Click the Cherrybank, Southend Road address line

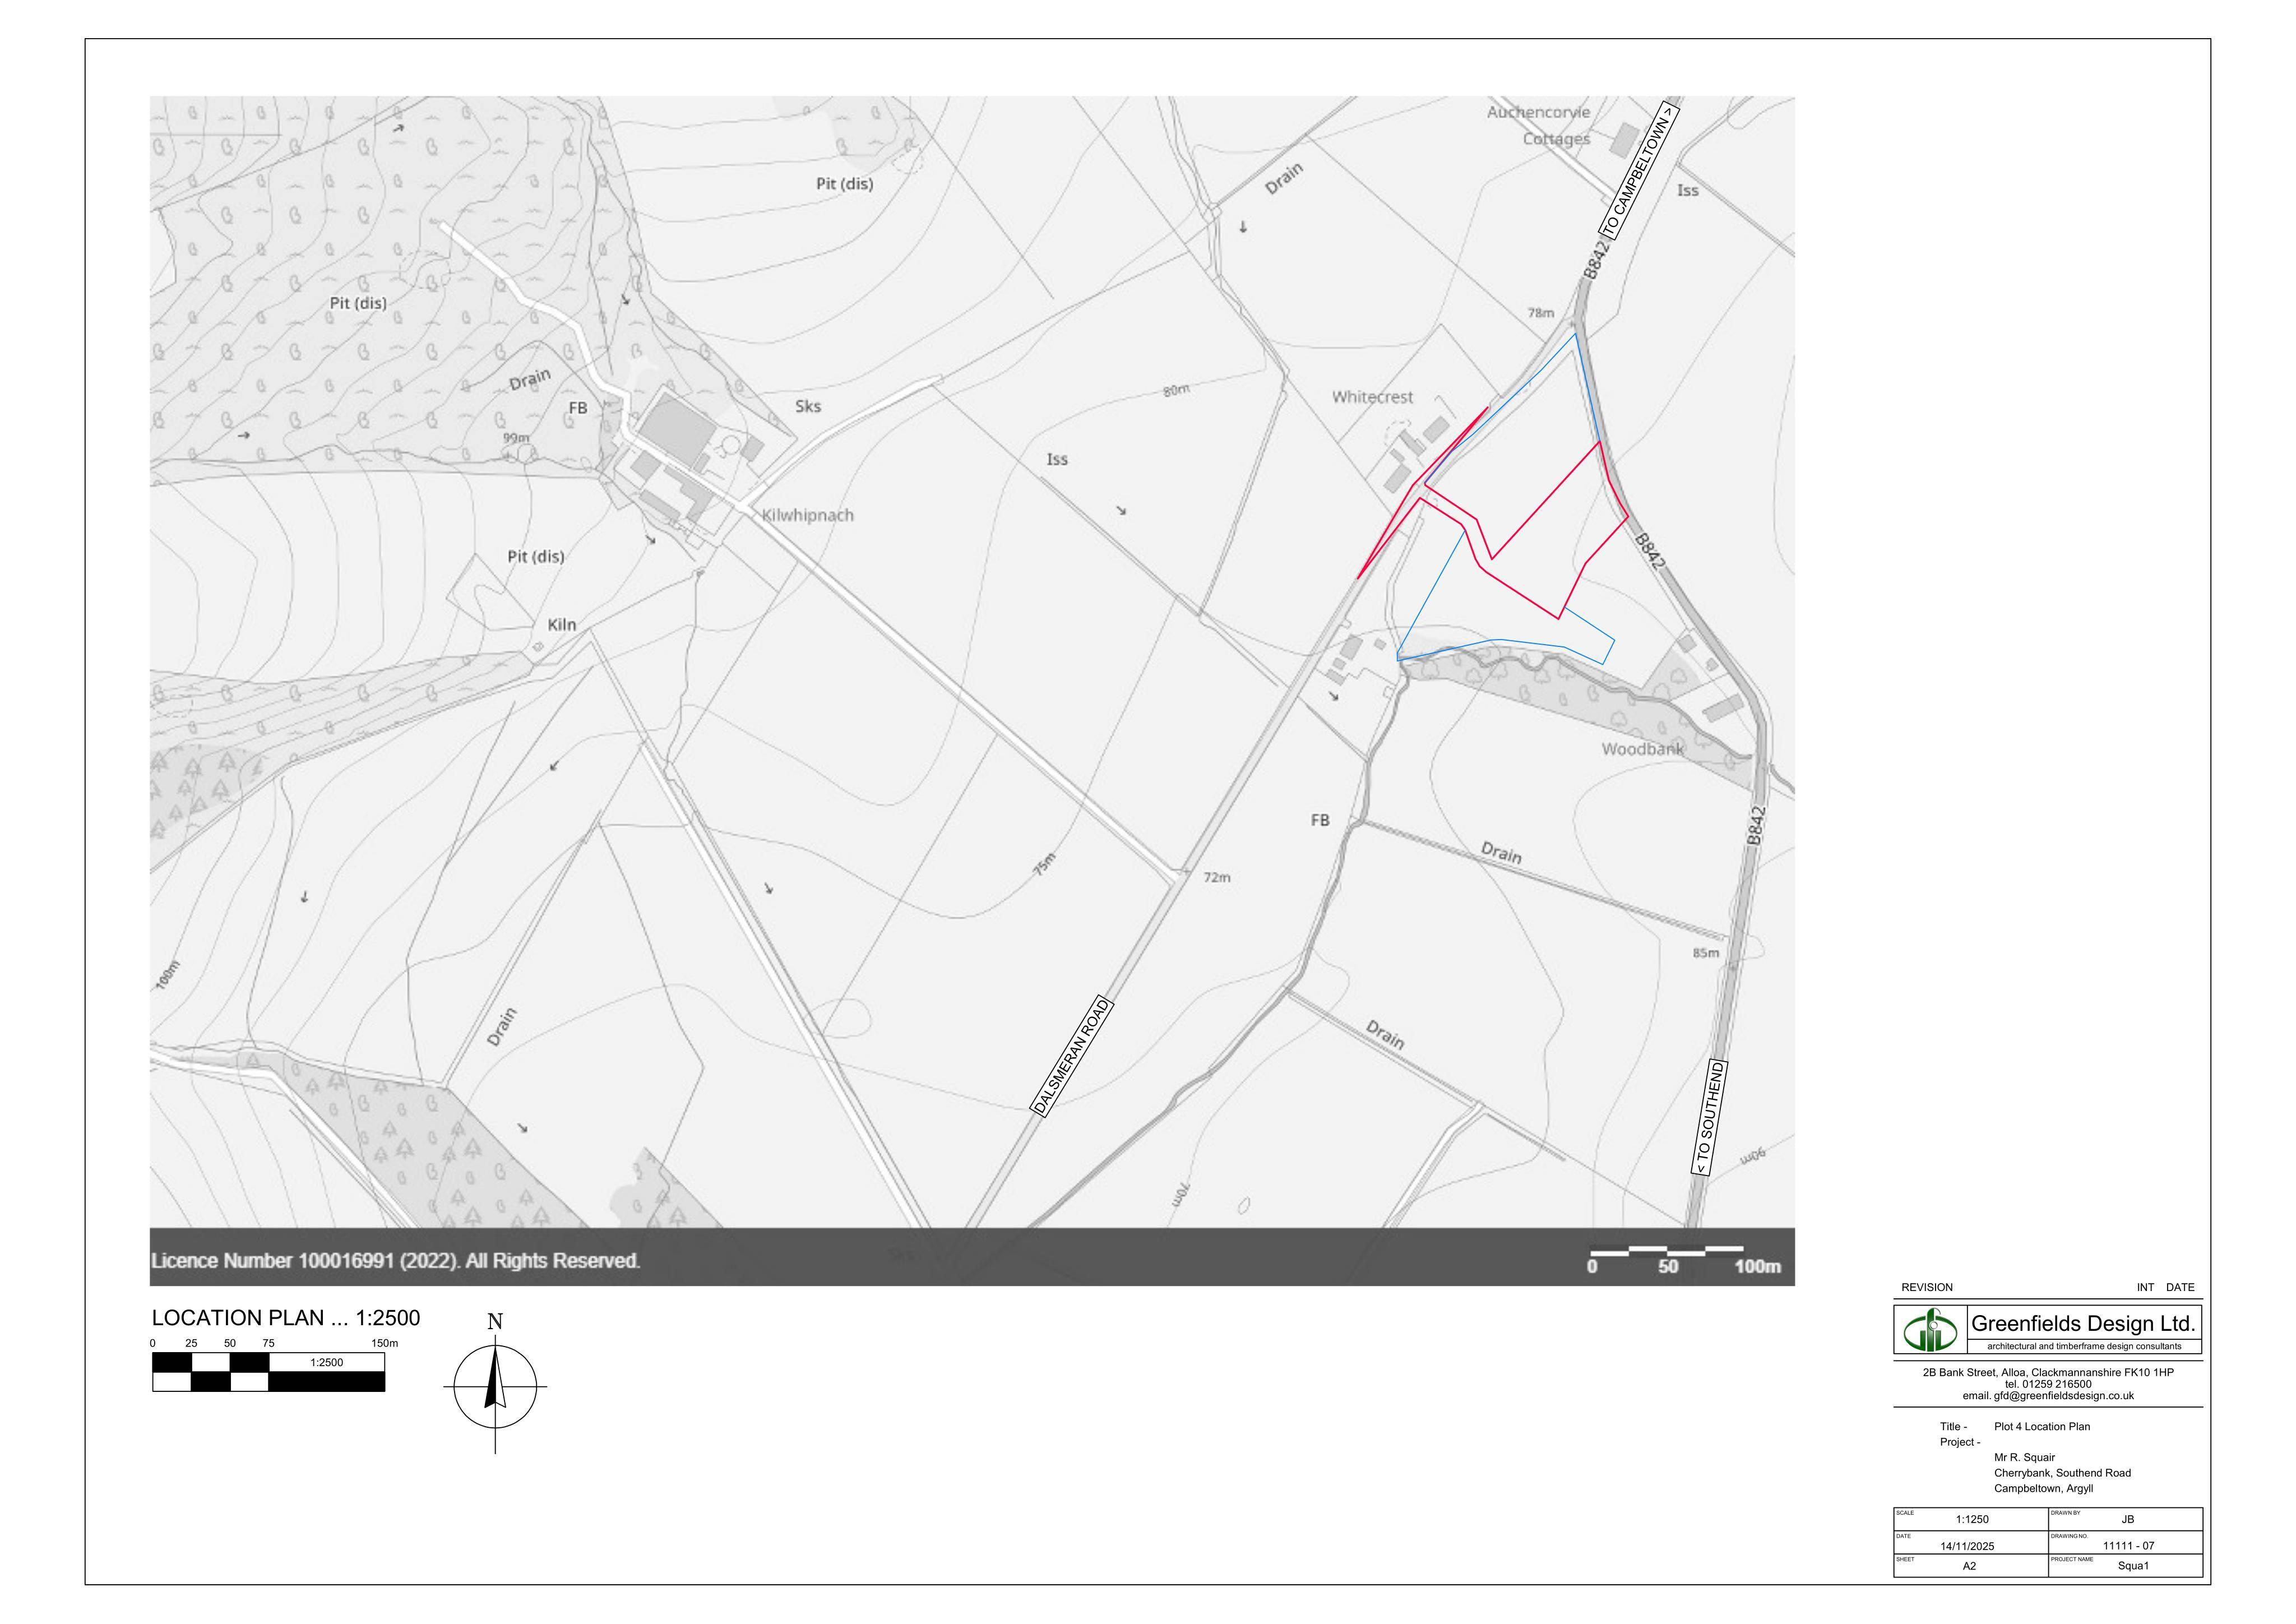point(2062,1473)
